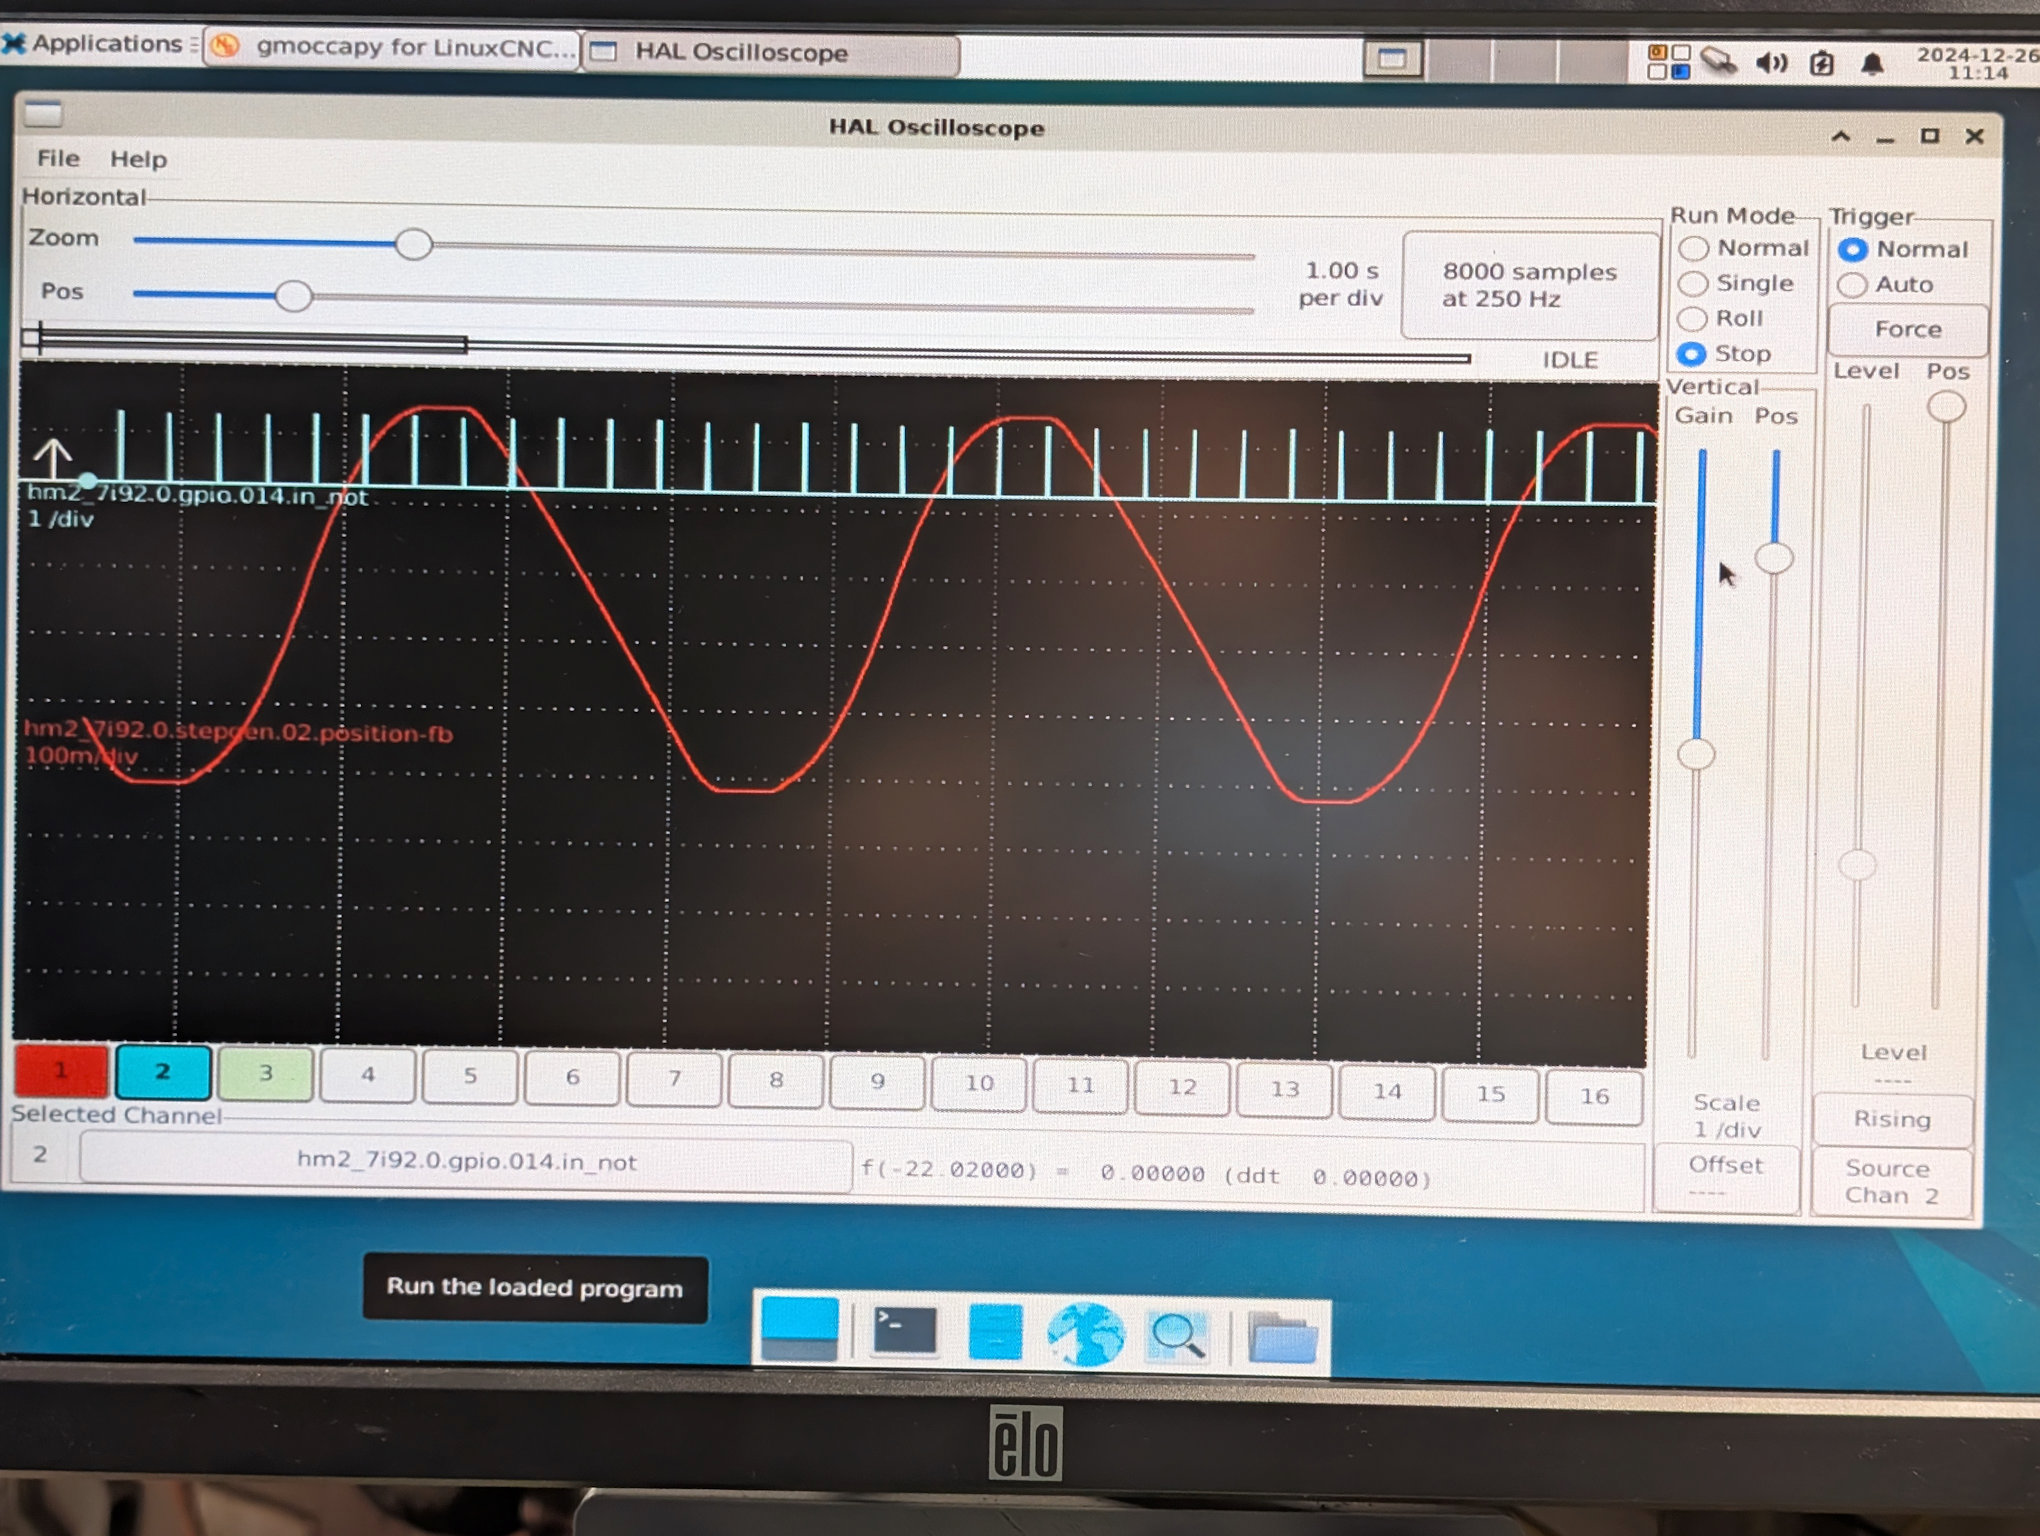The image size is (2040, 1536).
Task: Click the show desktop dock icon
Action: 799,1329
